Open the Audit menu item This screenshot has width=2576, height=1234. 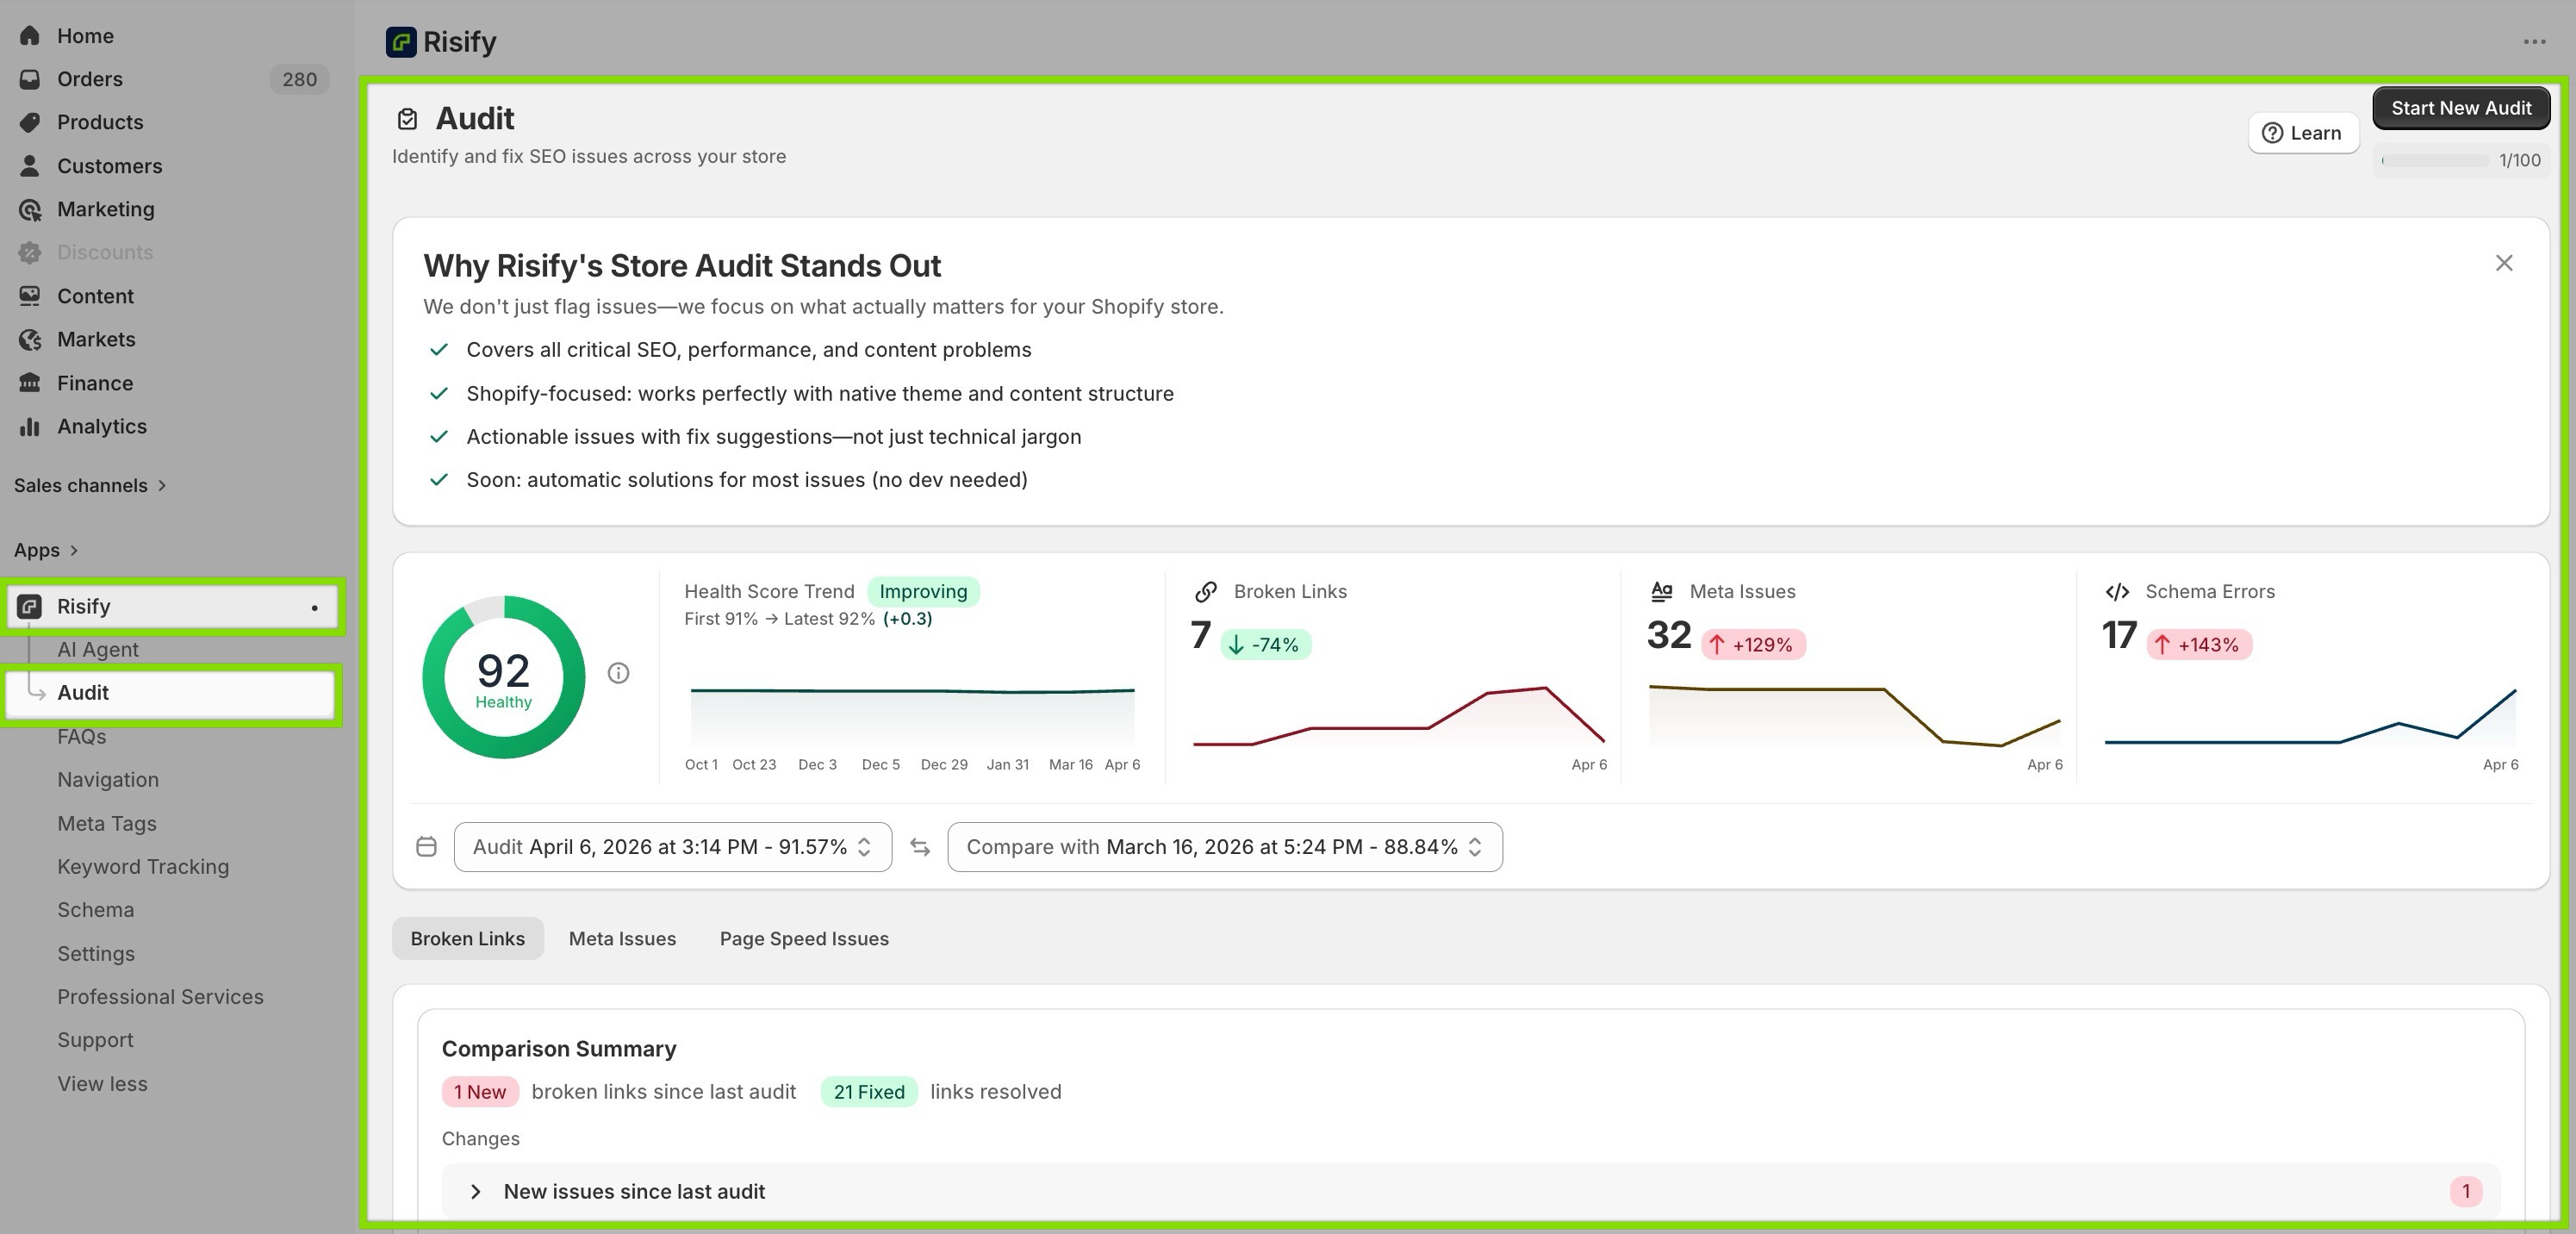pos(170,693)
